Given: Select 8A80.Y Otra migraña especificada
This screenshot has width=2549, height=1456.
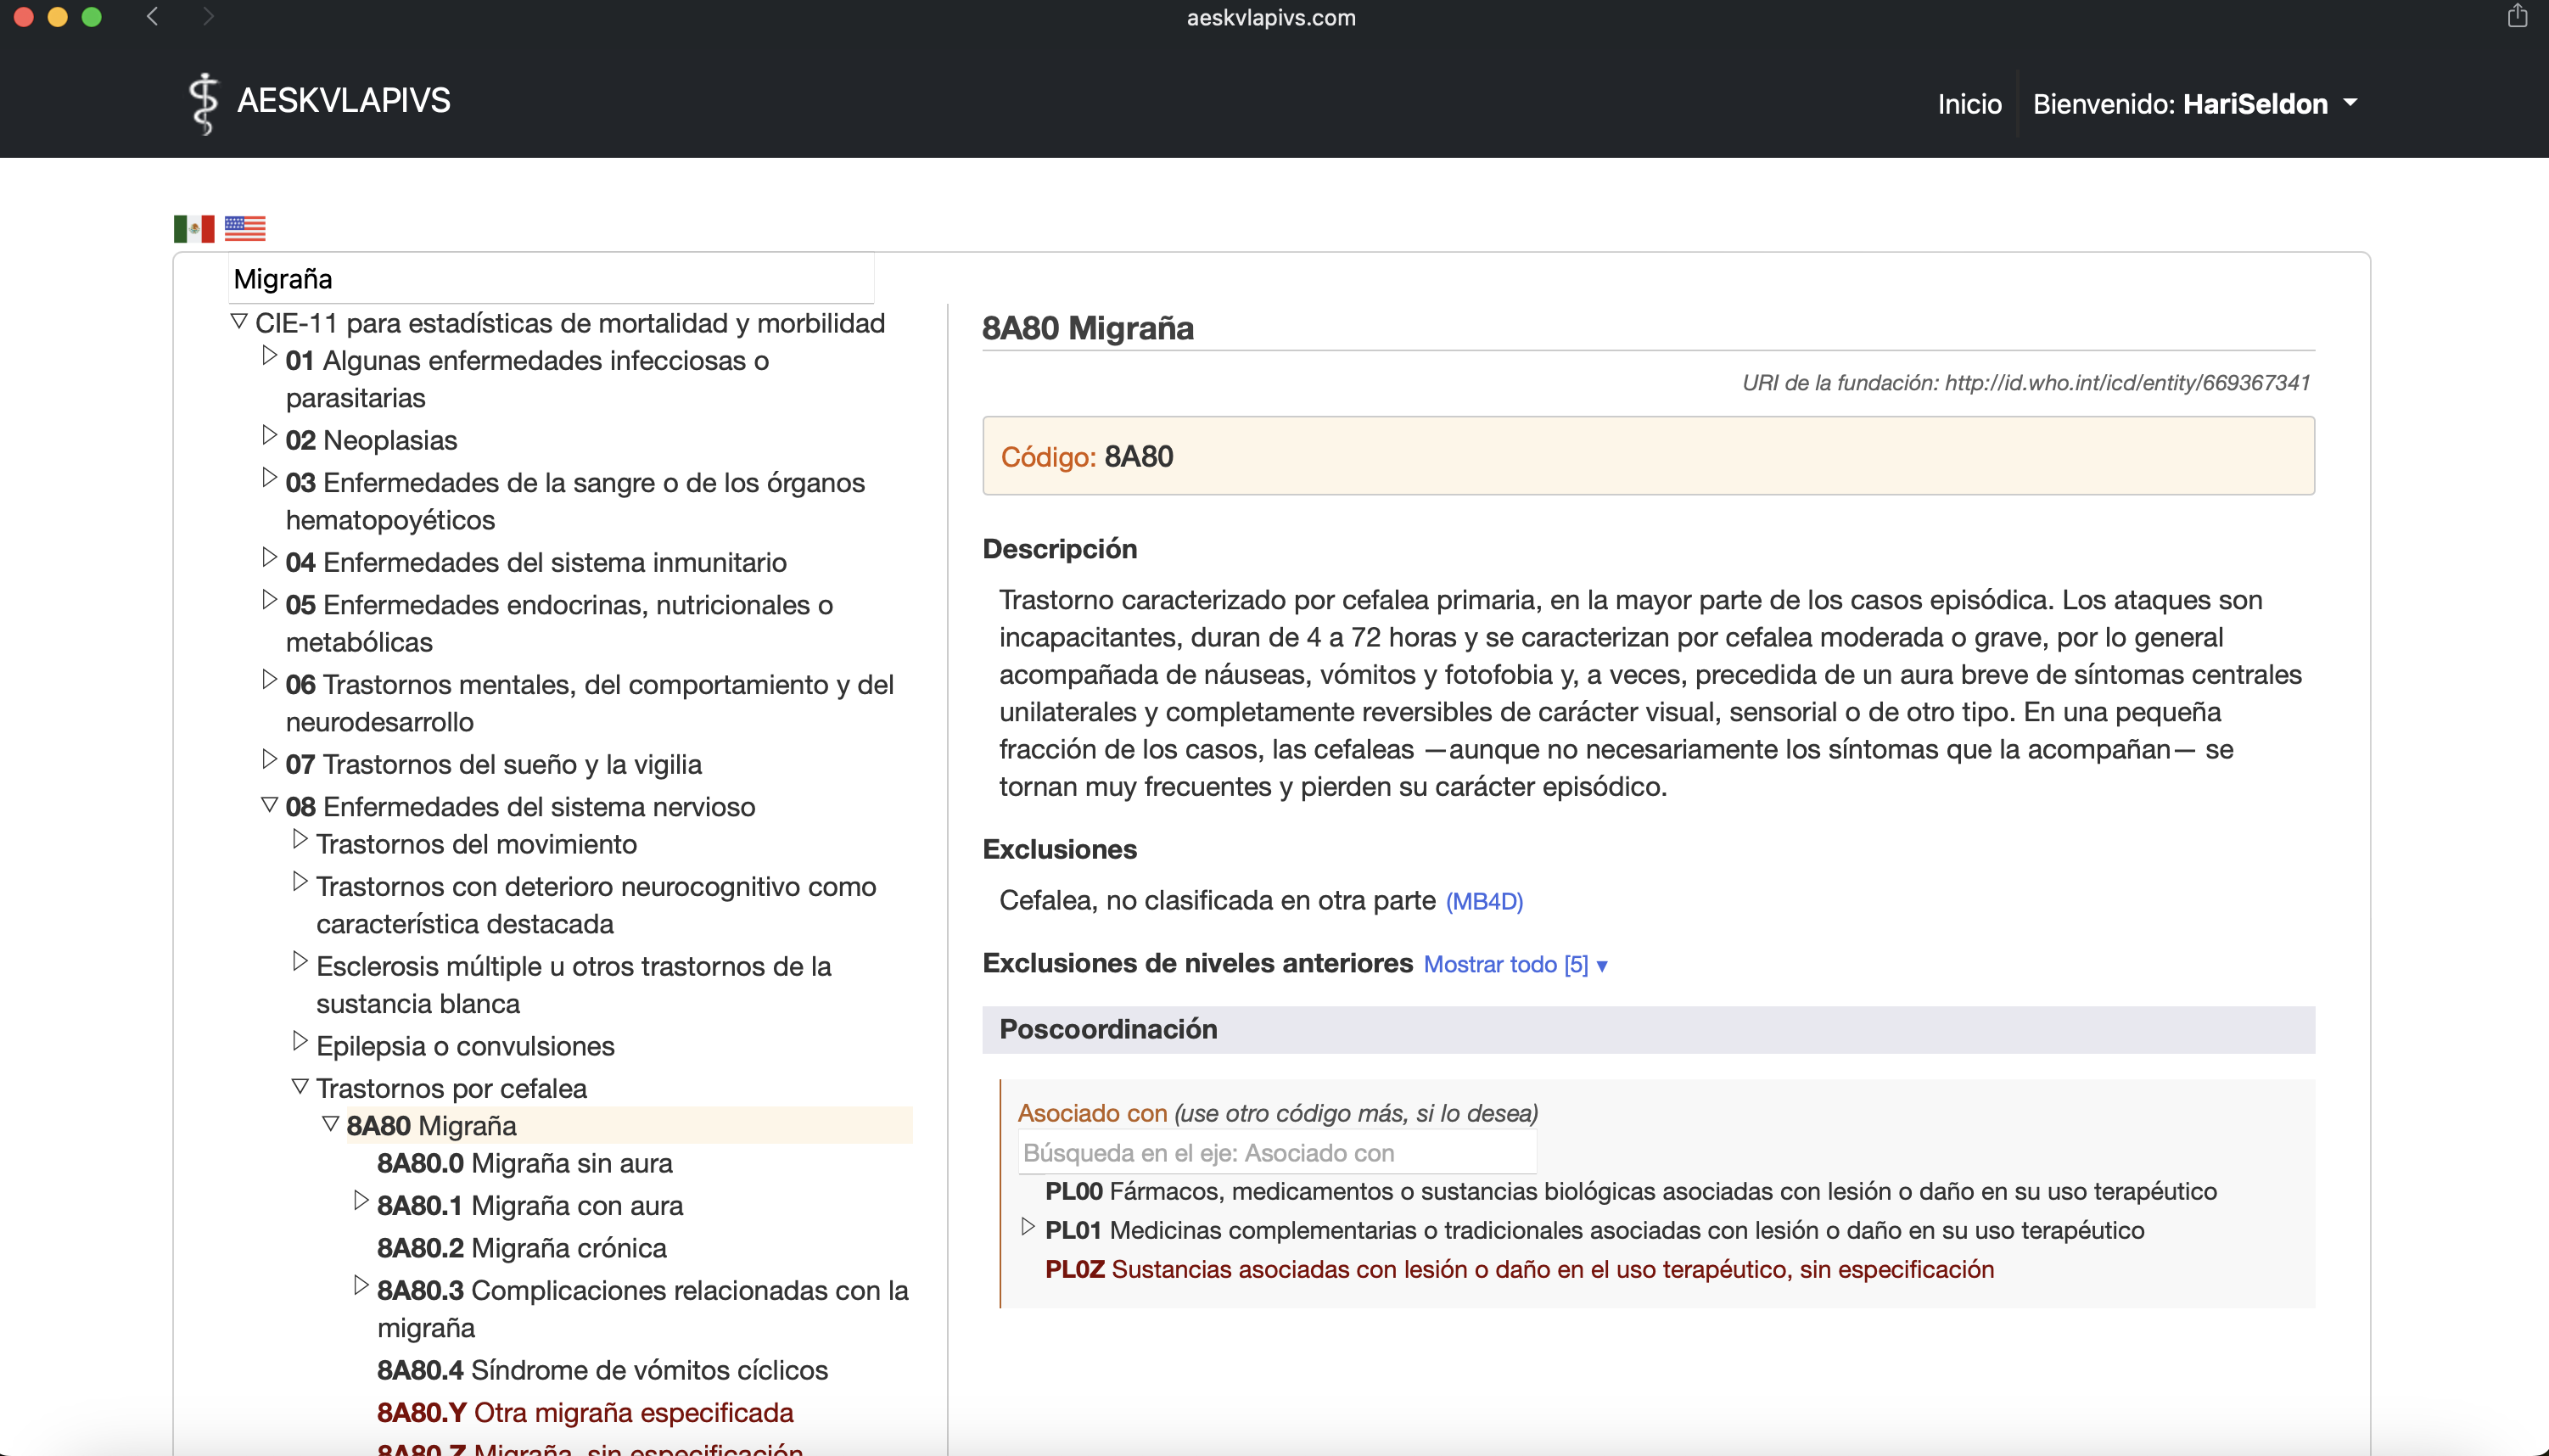Looking at the screenshot, I should [x=585, y=1412].
